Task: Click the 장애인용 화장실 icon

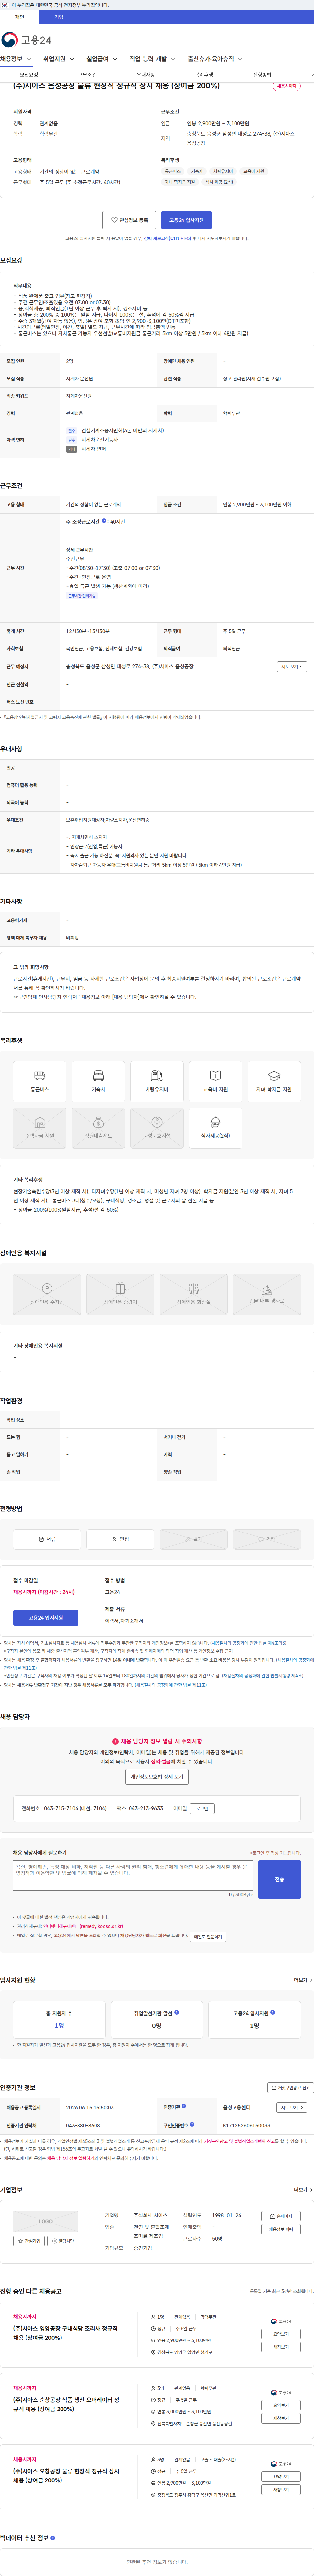Action: (193, 1294)
